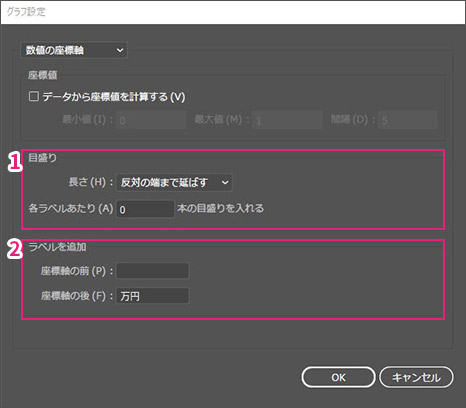The width and height of the screenshot is (466, 408).
Task: Expand the 反対の端まで延ばす length dropdown
Action: point(174,182)
